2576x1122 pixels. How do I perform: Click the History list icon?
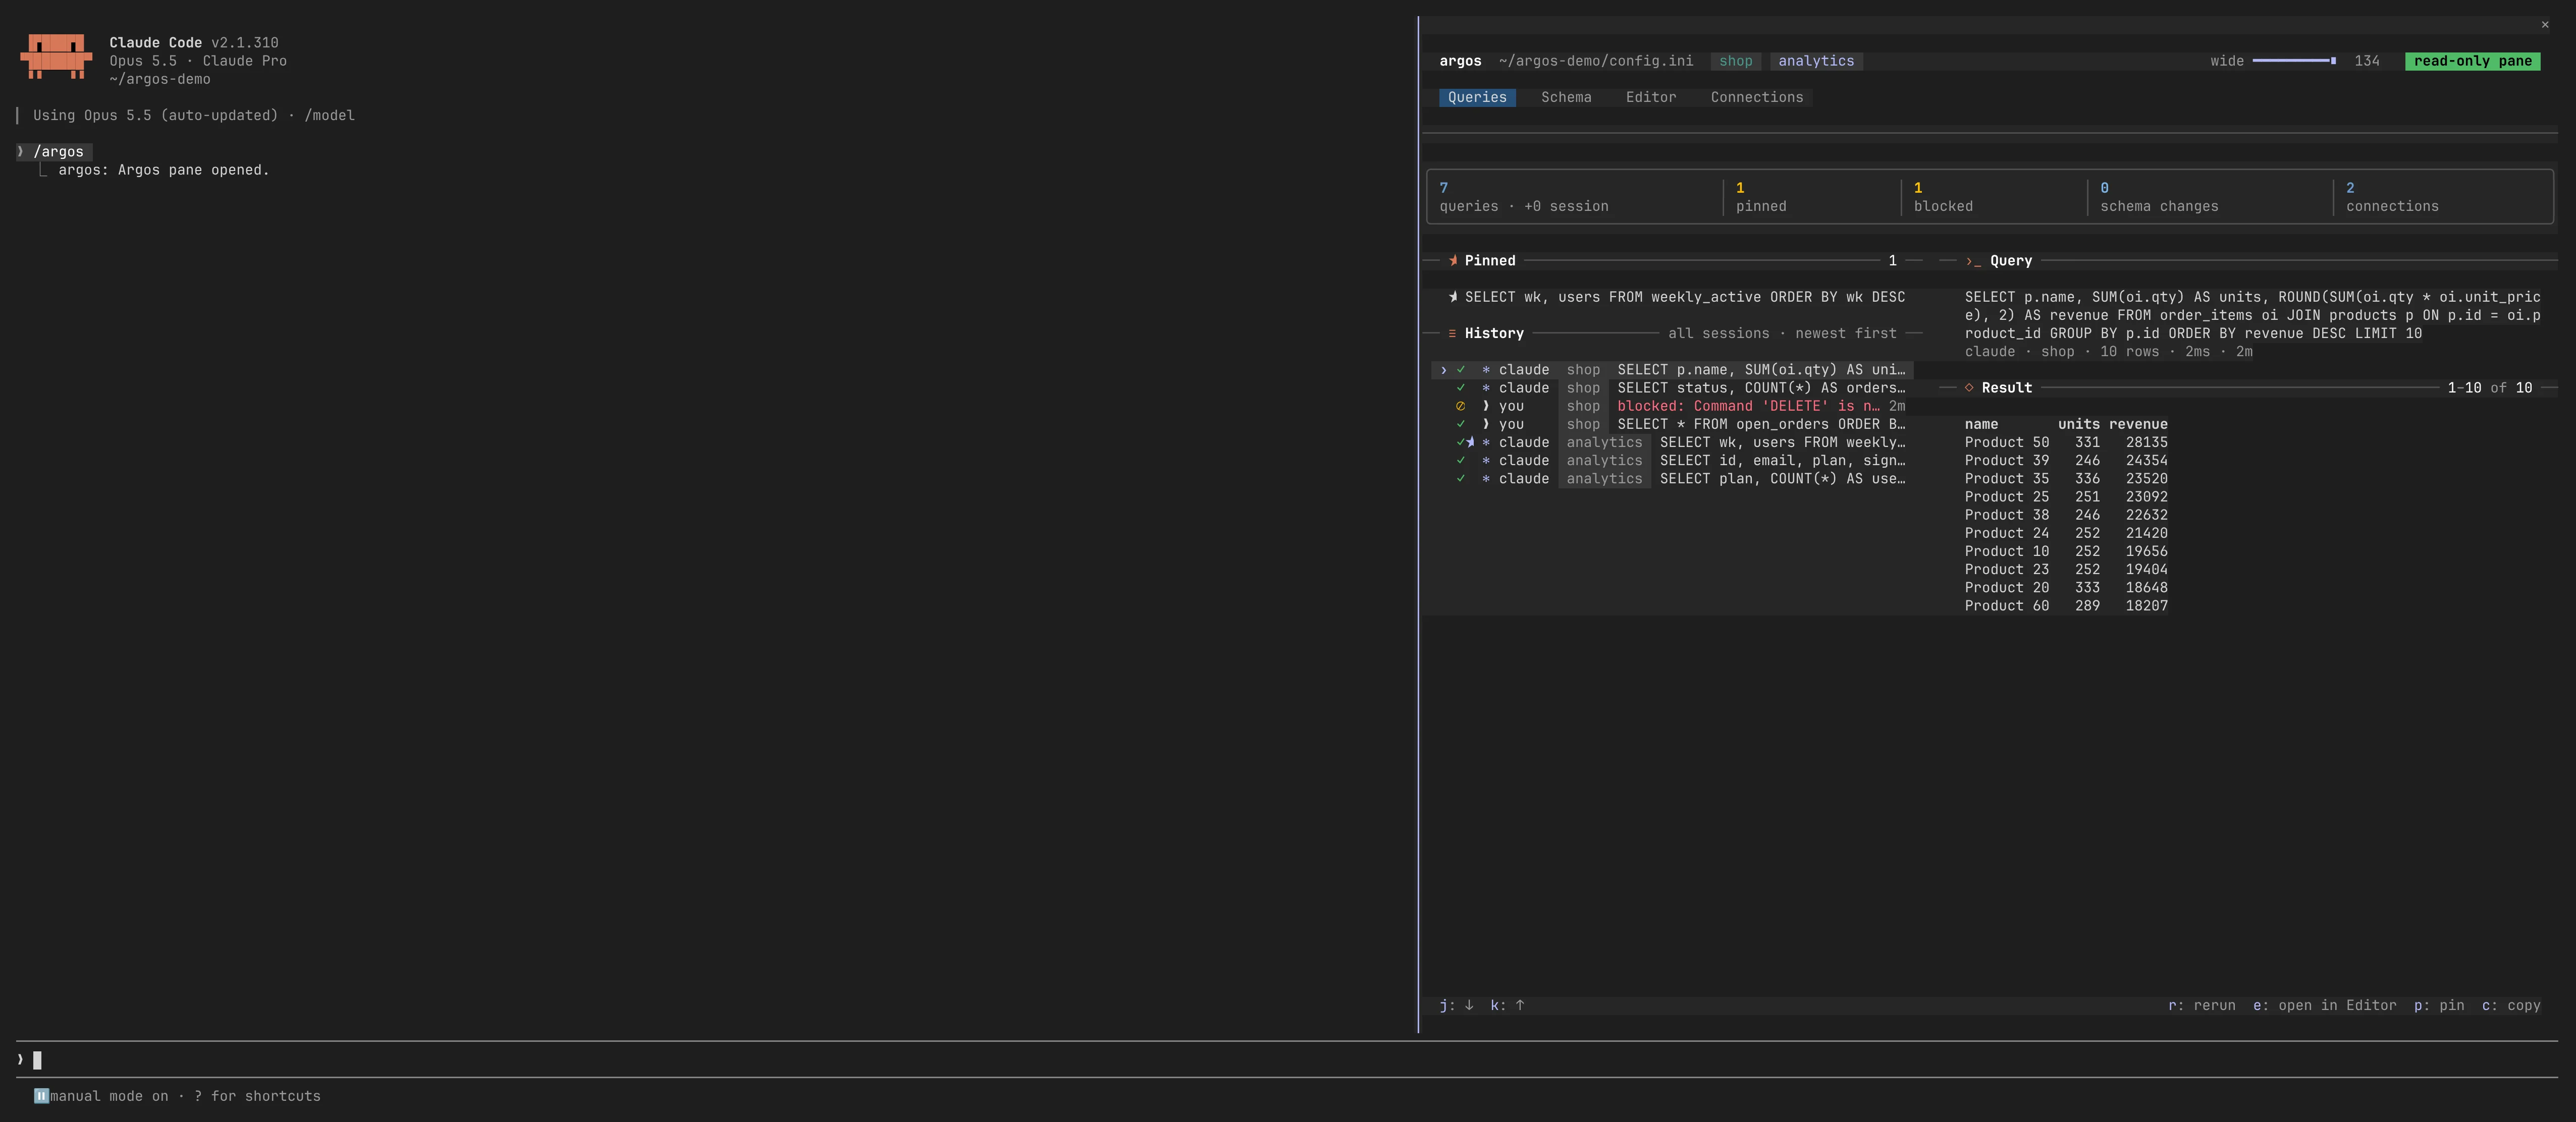coord(1452,334)
